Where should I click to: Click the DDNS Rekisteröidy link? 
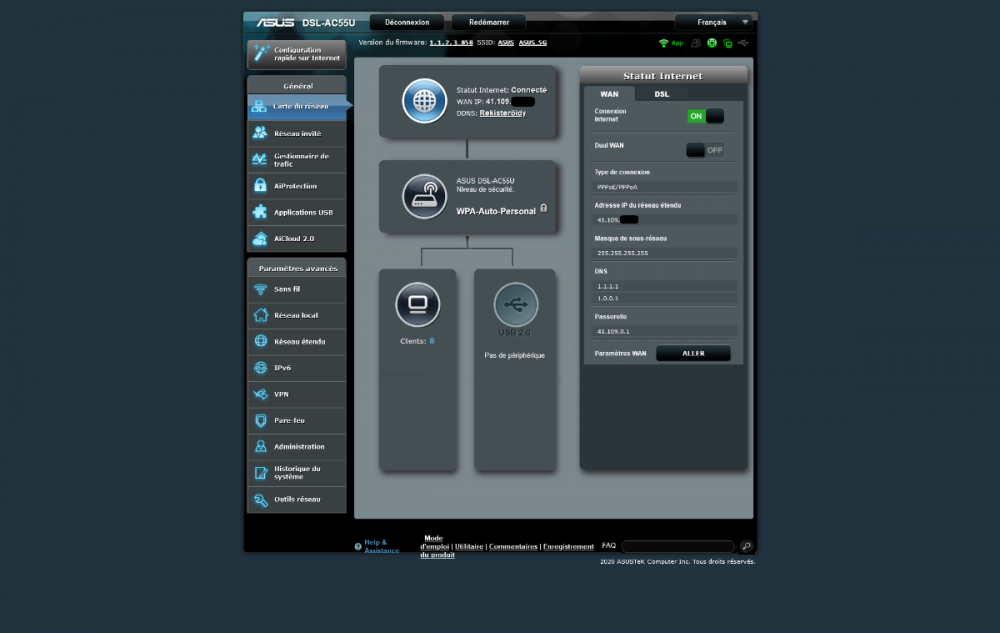(503, 114)
